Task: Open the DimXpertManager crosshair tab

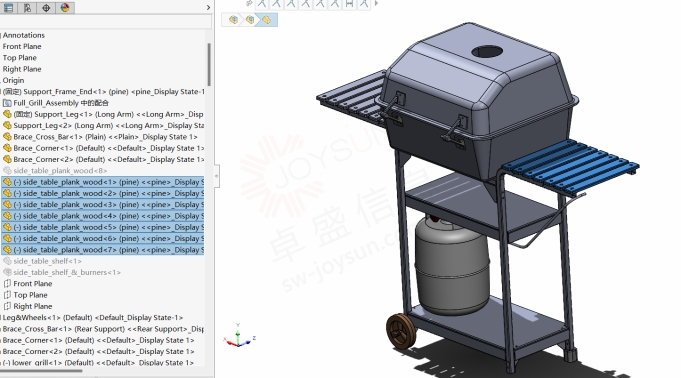Action: (x=46, y=8)
